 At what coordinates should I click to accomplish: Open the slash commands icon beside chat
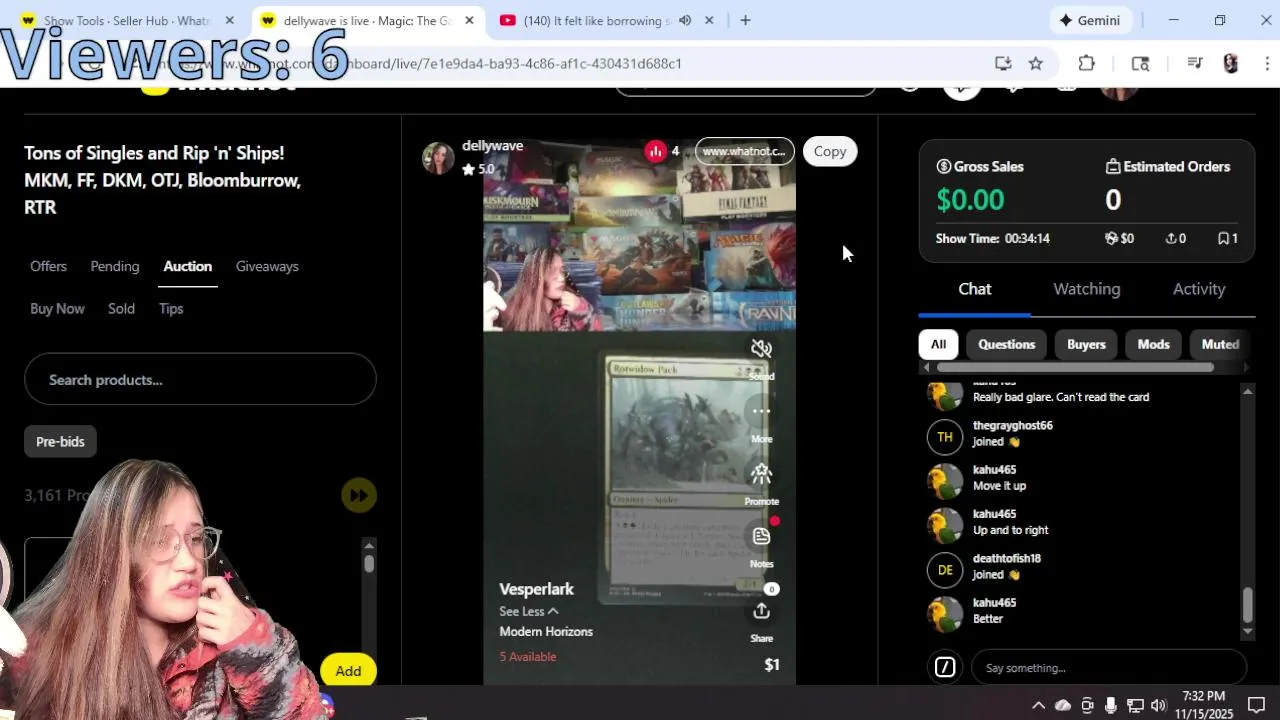tap(944, 667)
